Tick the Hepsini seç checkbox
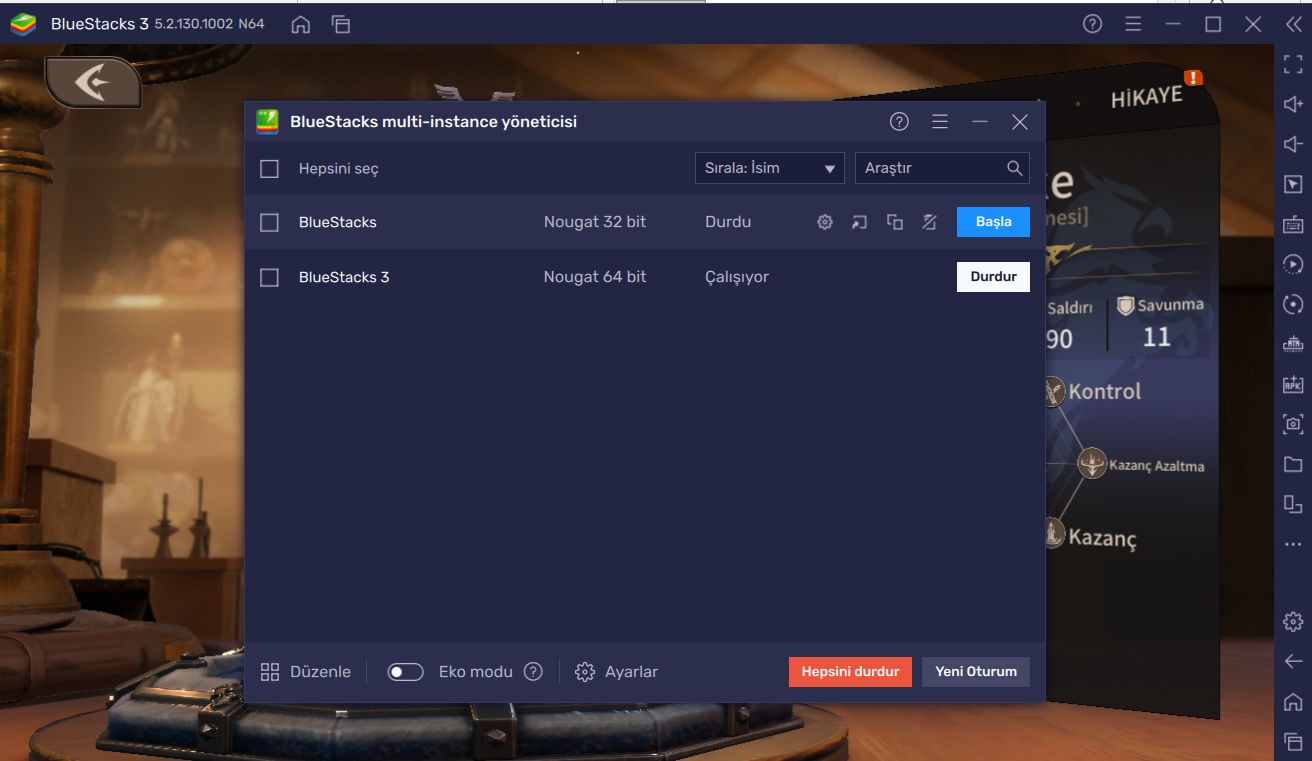This screenshot has width=1312, height=761. pos(269,169)
